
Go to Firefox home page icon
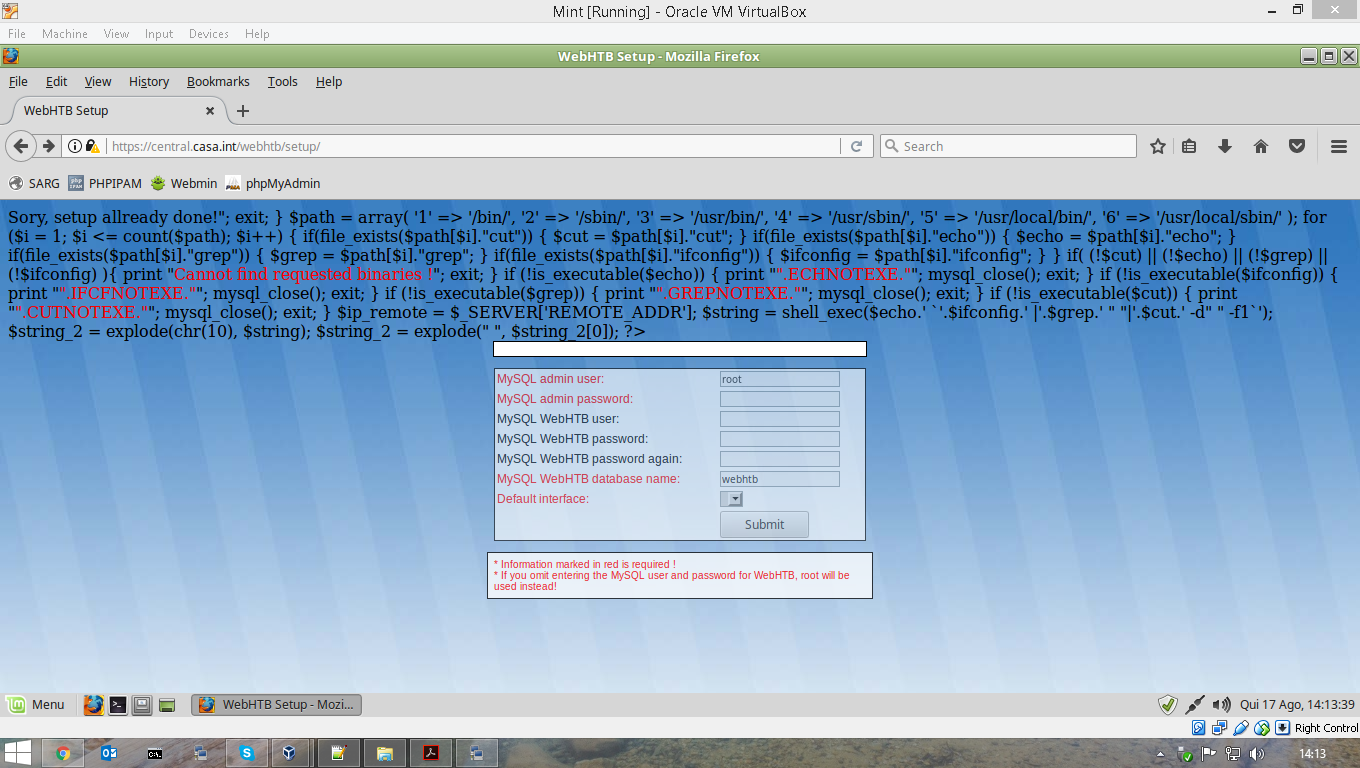coord(1261,146)
